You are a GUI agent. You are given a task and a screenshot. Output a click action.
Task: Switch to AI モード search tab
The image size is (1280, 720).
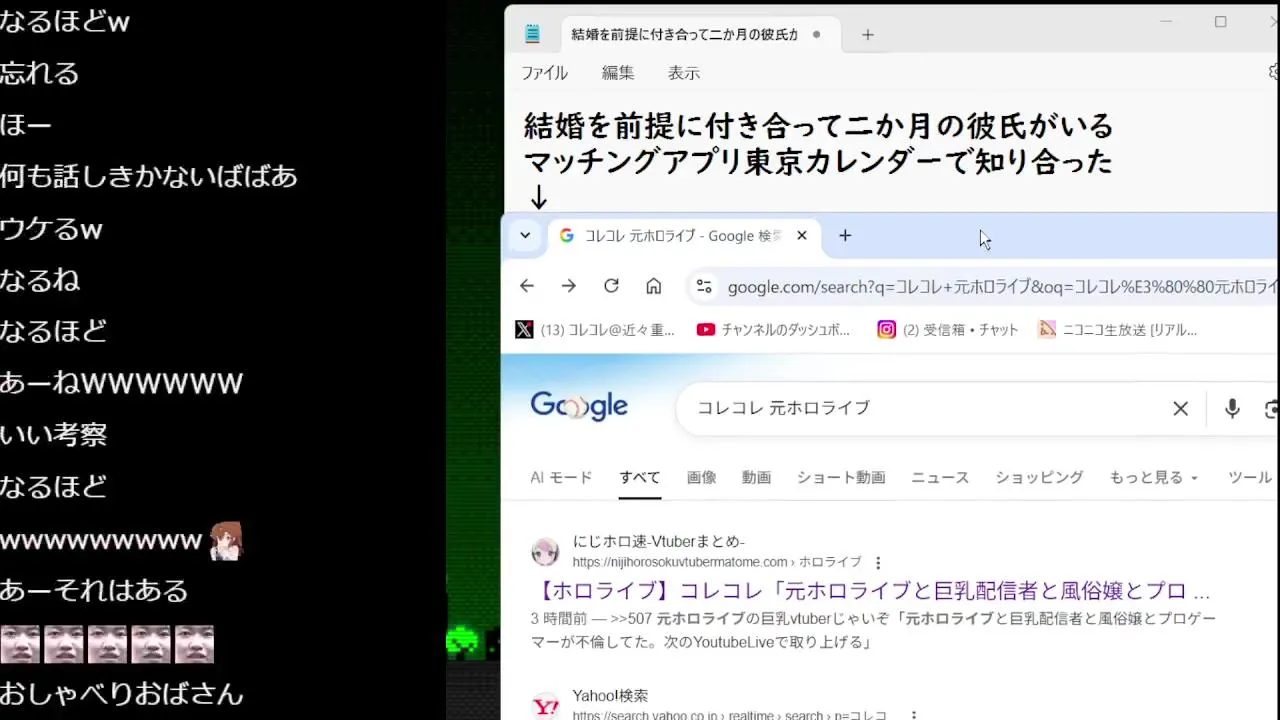[x=561, y=477]
